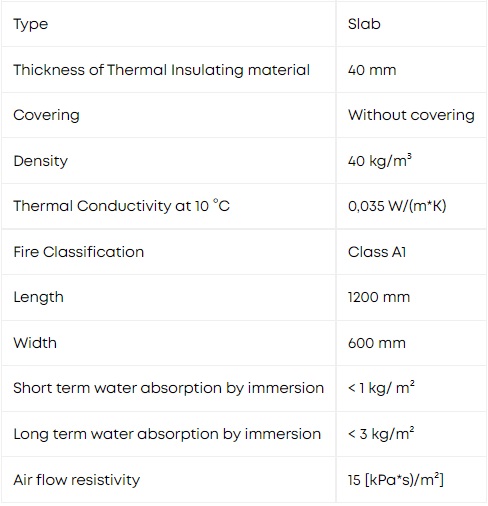Click Thickness of Thermal Insulating material label
Image resolution: width=488 pixels, height=506 pixels.
[x=162, y=70]
